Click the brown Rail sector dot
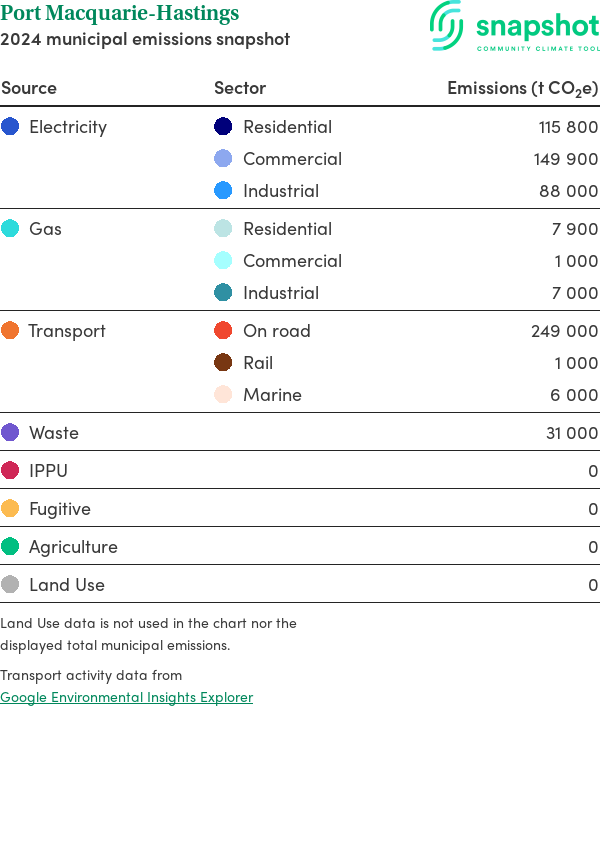 pos(223,363)
